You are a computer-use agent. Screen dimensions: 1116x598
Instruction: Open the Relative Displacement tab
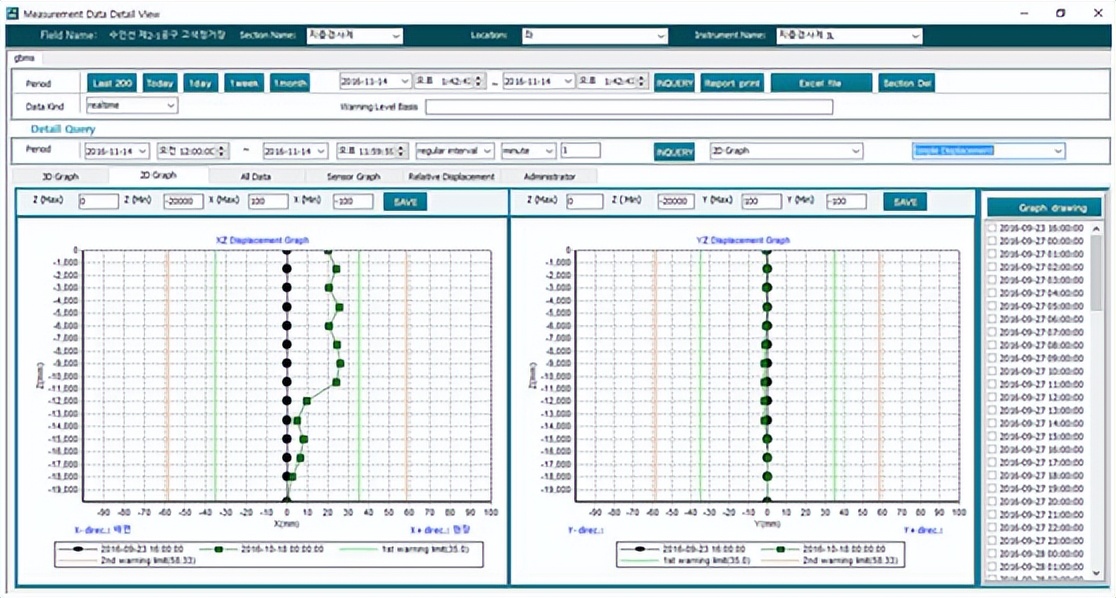(450, 176)
